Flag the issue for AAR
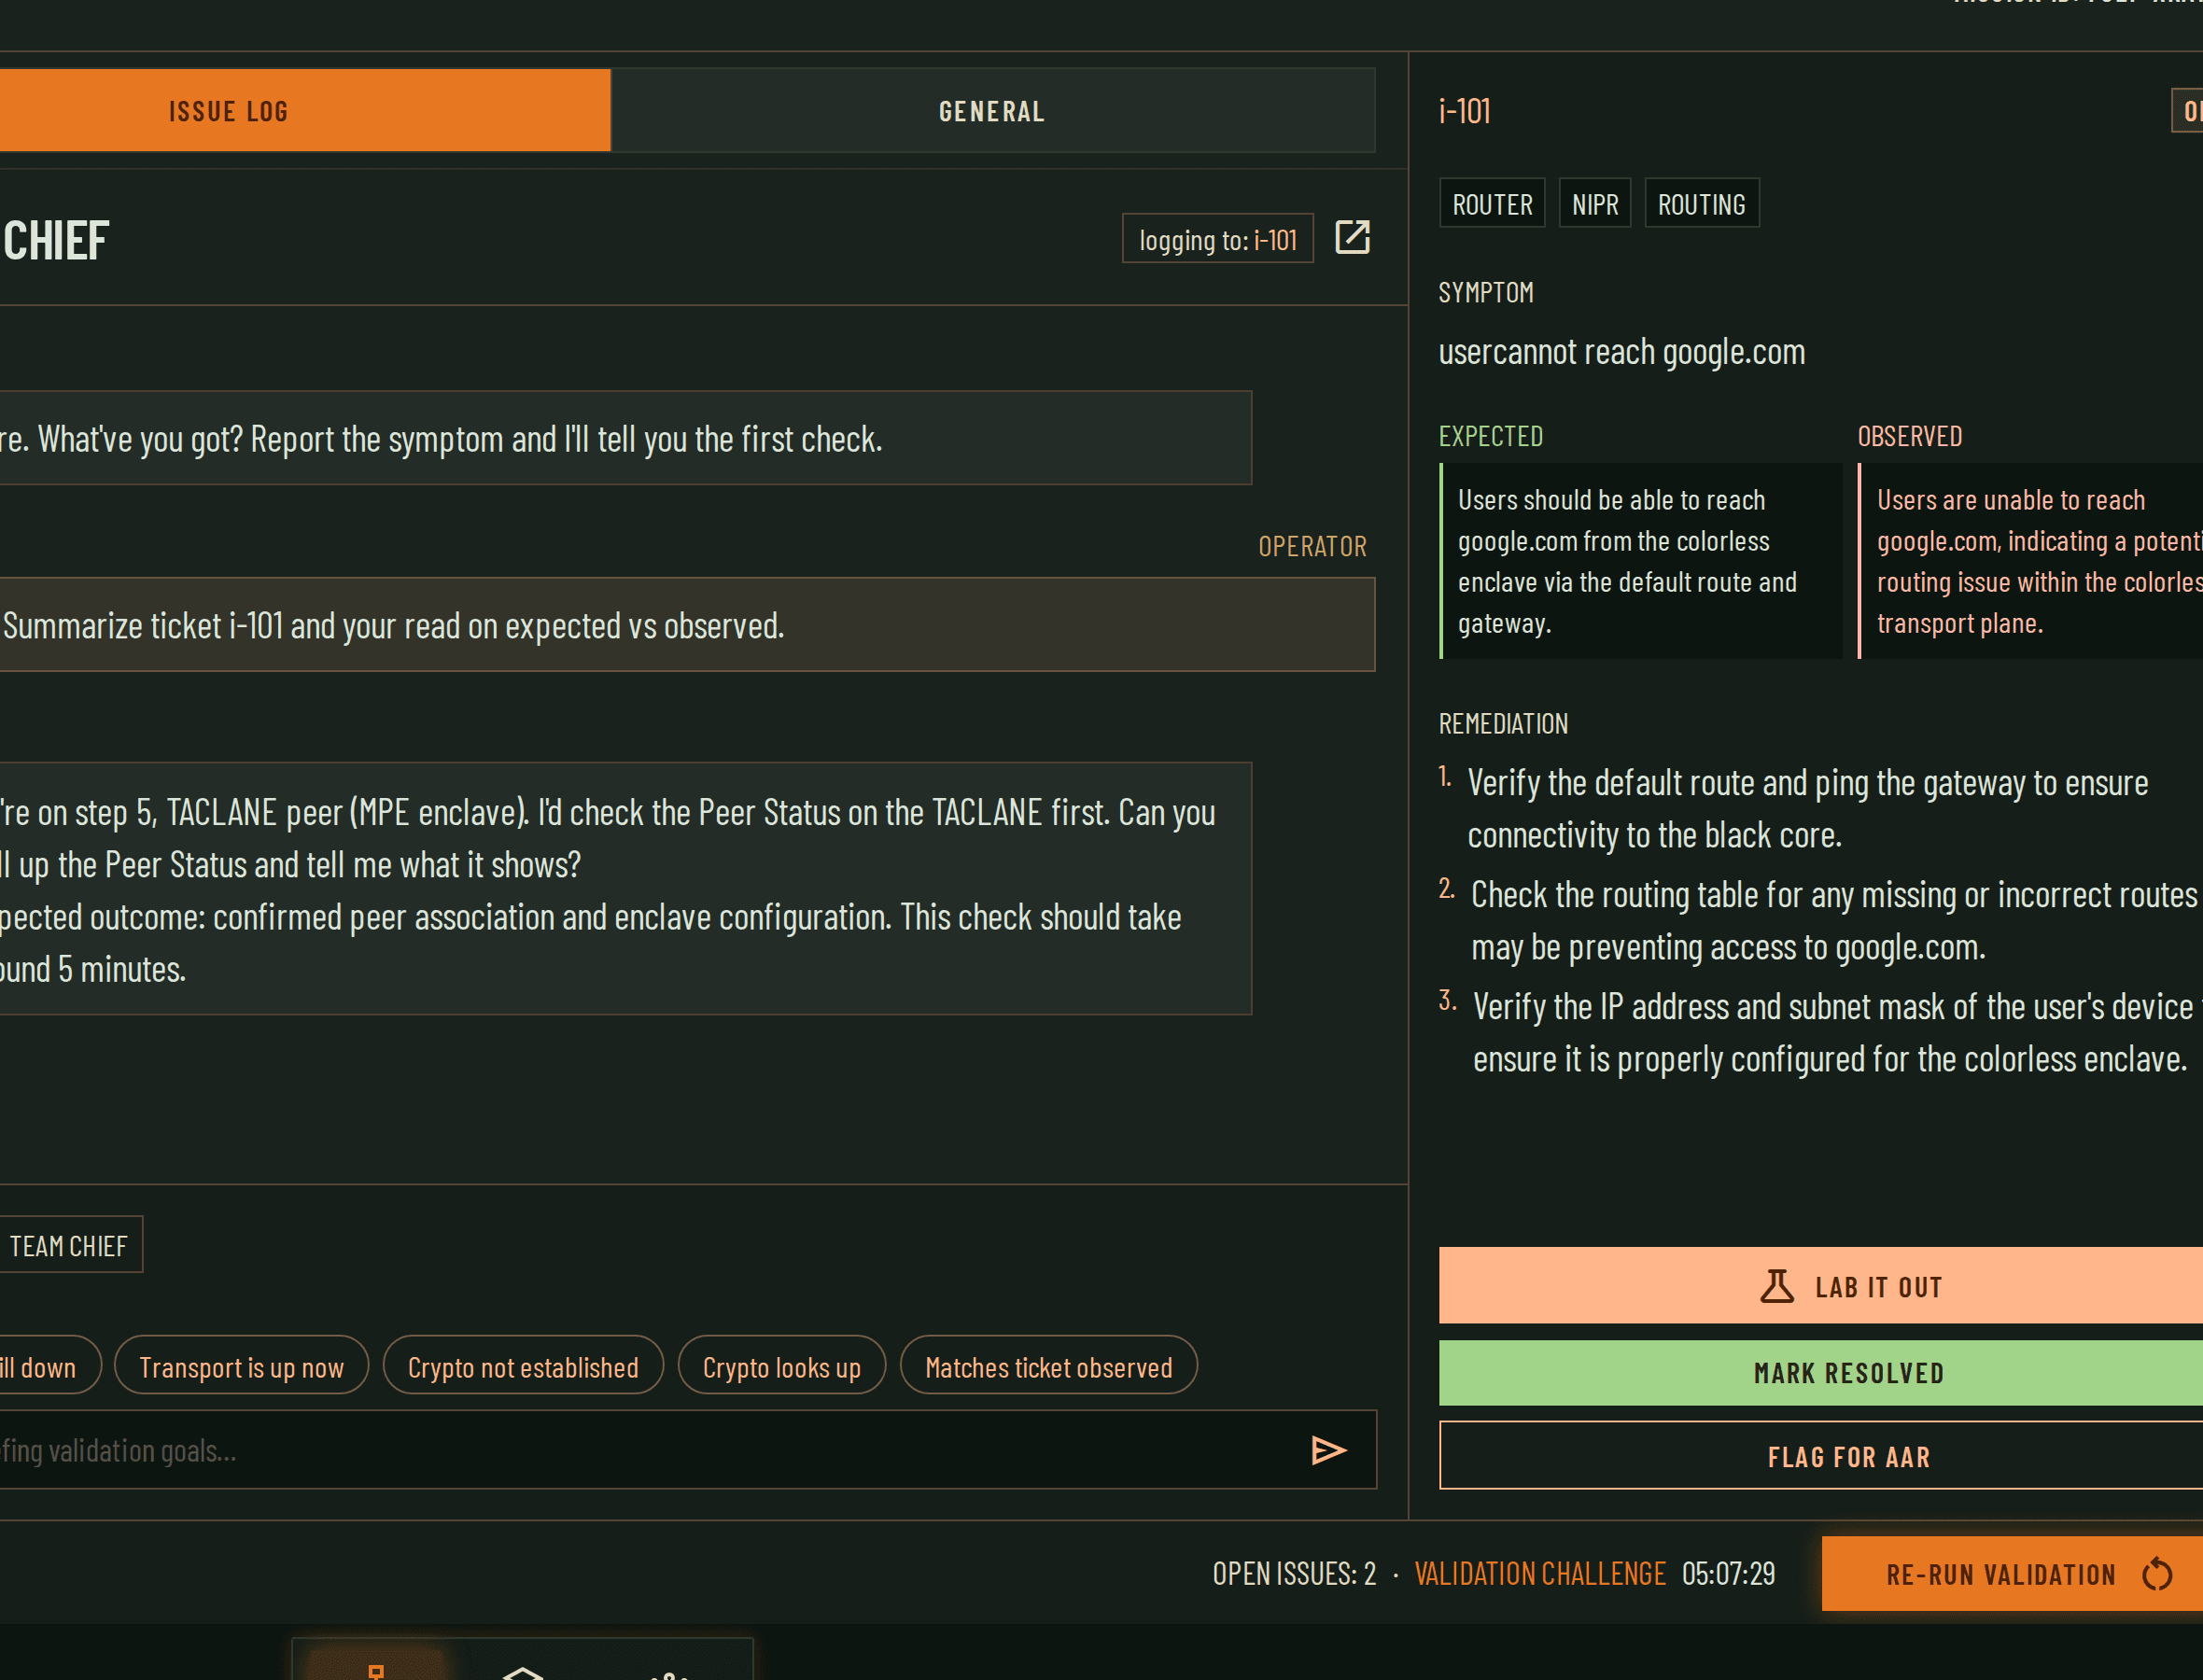Viewport: 2203px width, 1680px height. 1821,1457
